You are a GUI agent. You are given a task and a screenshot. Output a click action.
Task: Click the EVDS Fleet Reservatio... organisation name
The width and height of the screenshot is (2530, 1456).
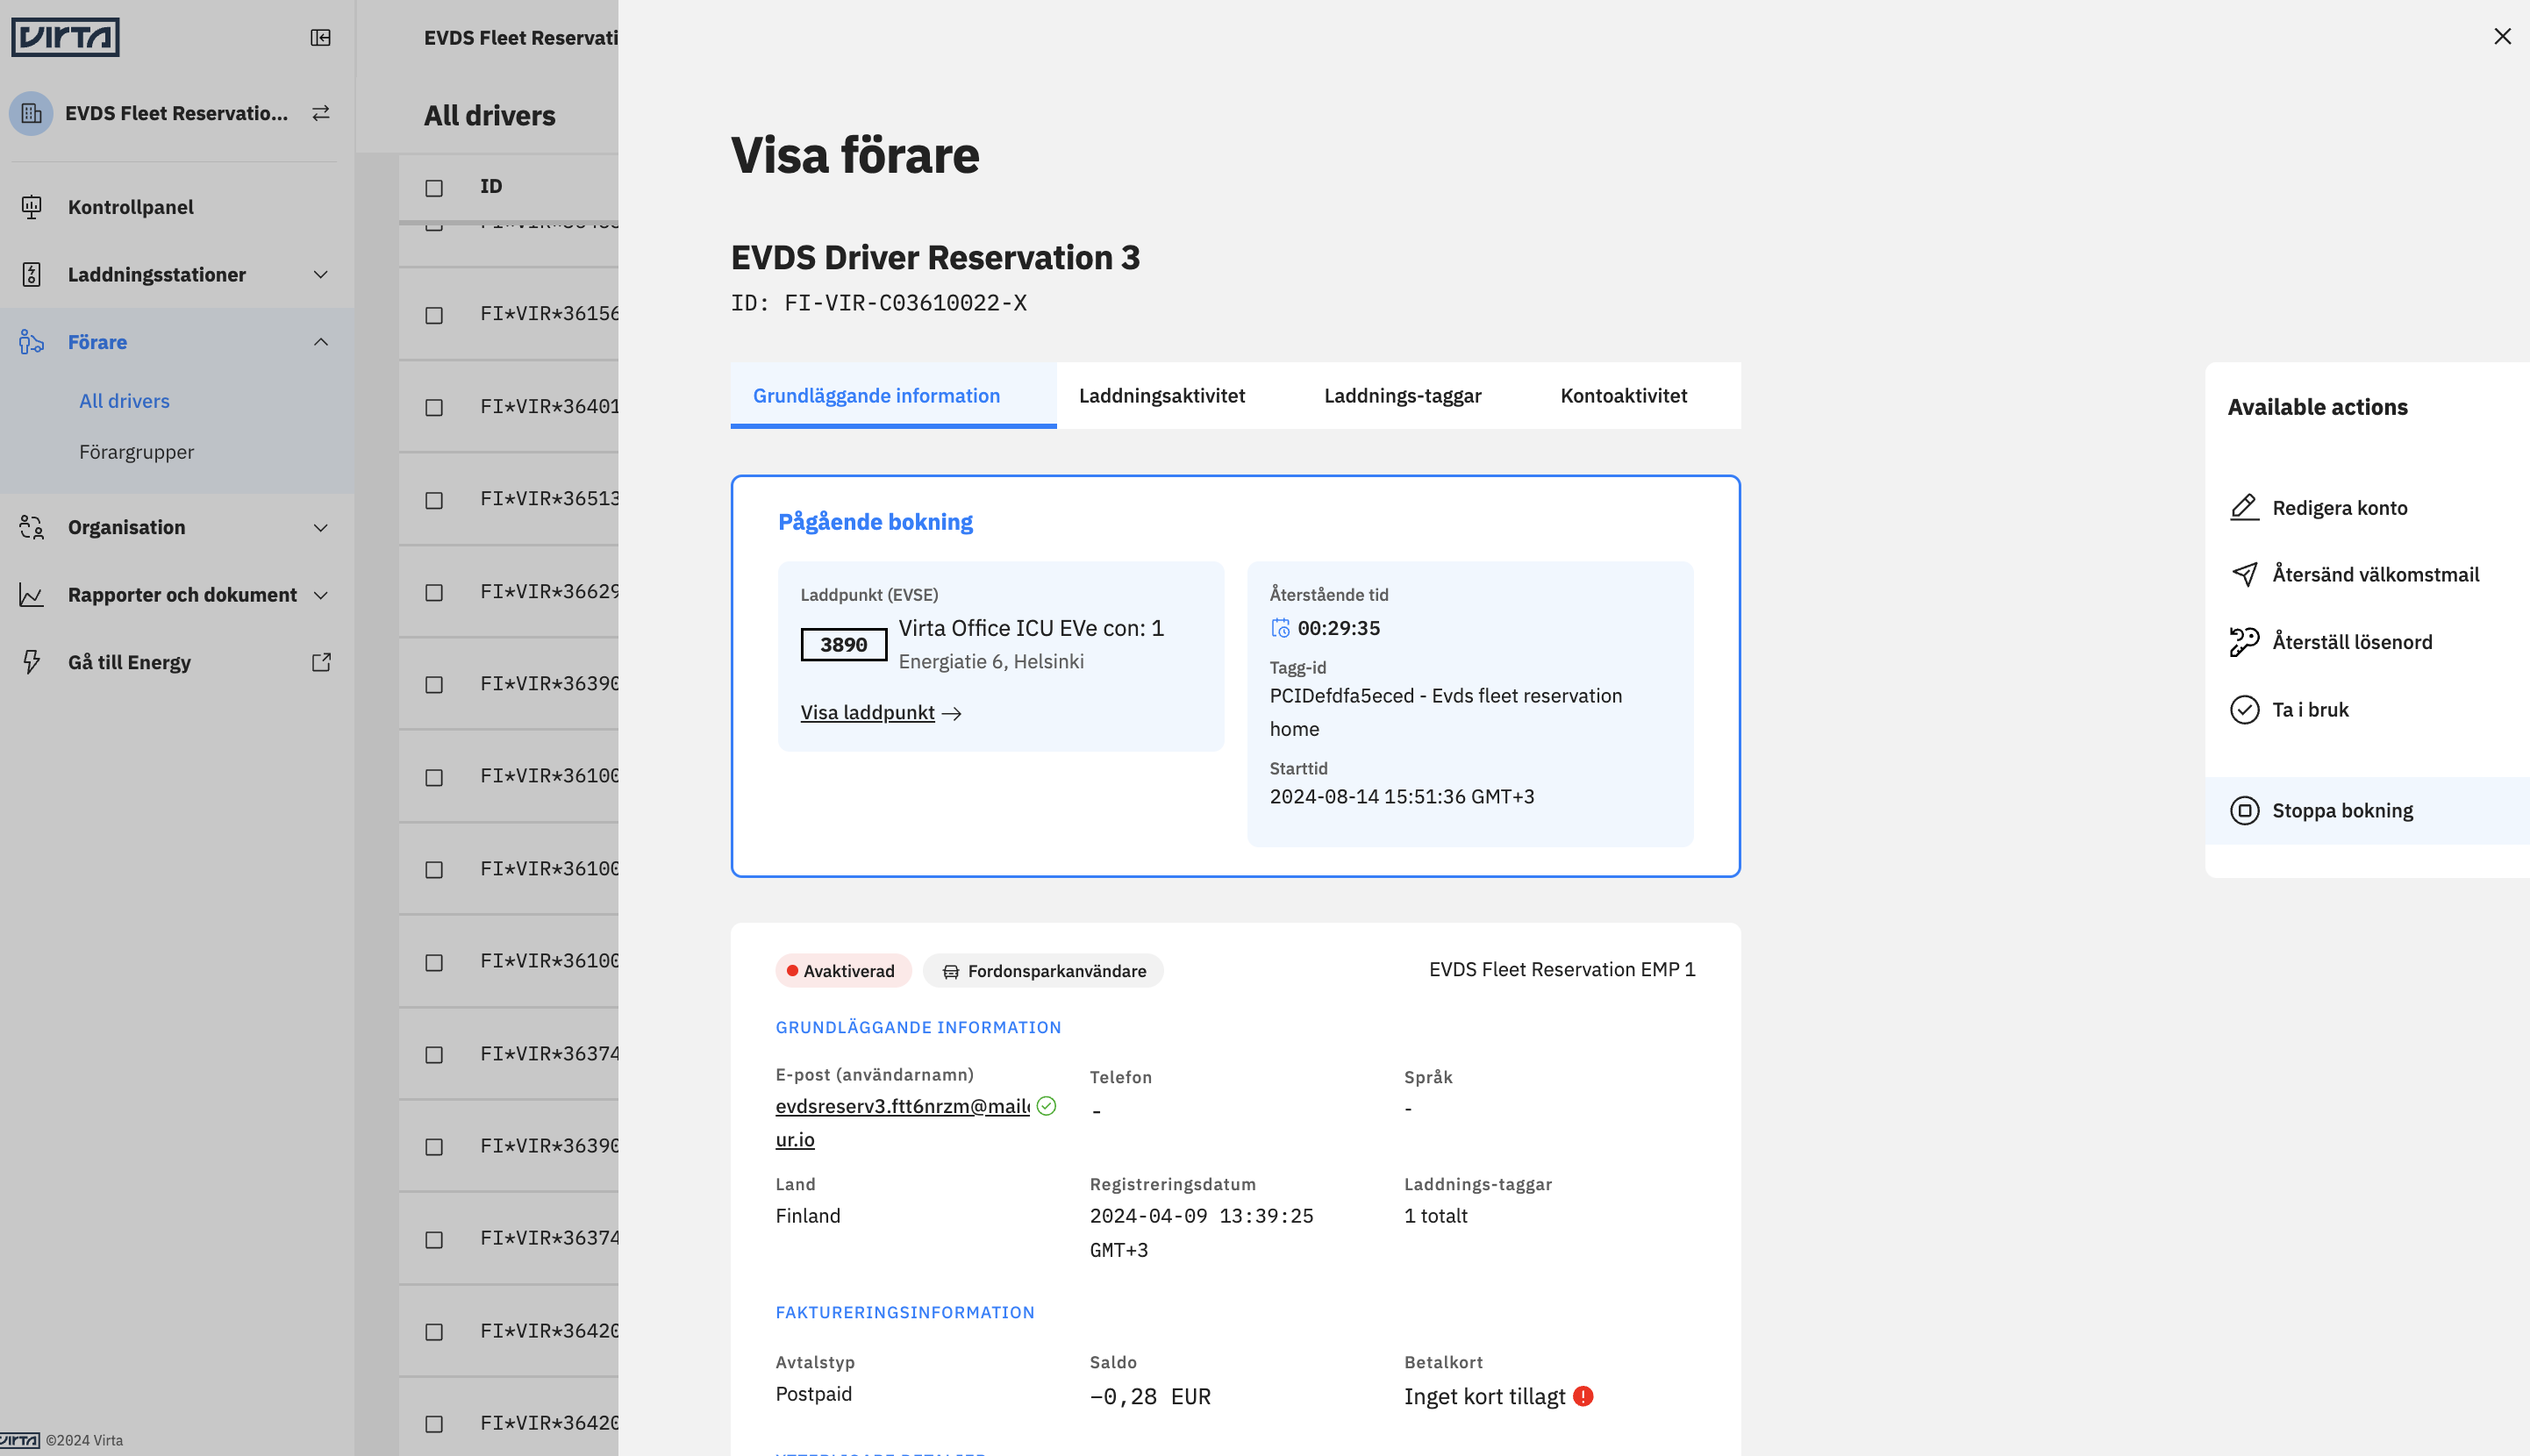(177, 113)
